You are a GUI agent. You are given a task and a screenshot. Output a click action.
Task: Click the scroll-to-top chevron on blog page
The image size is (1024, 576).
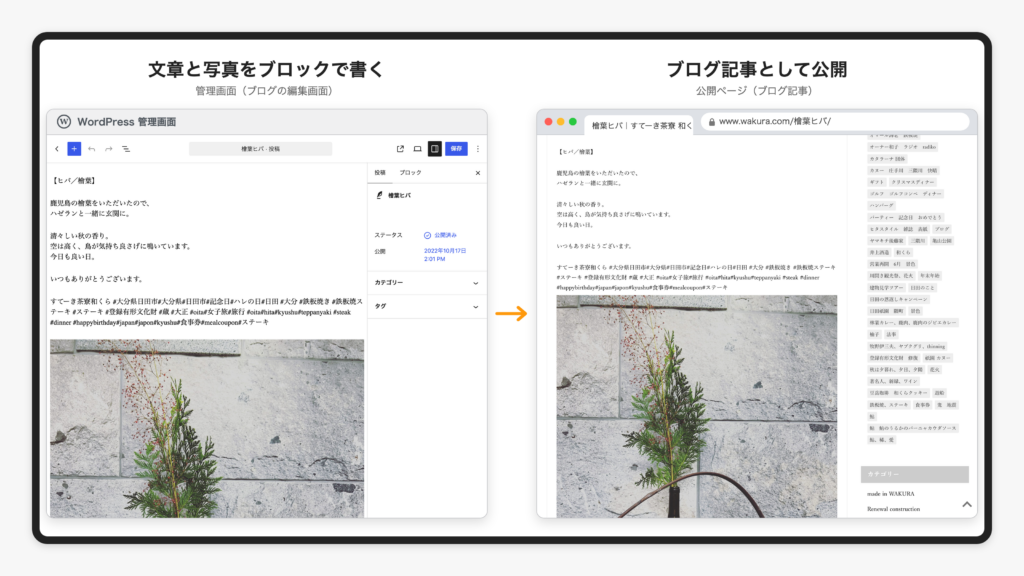tap(967, 504)
